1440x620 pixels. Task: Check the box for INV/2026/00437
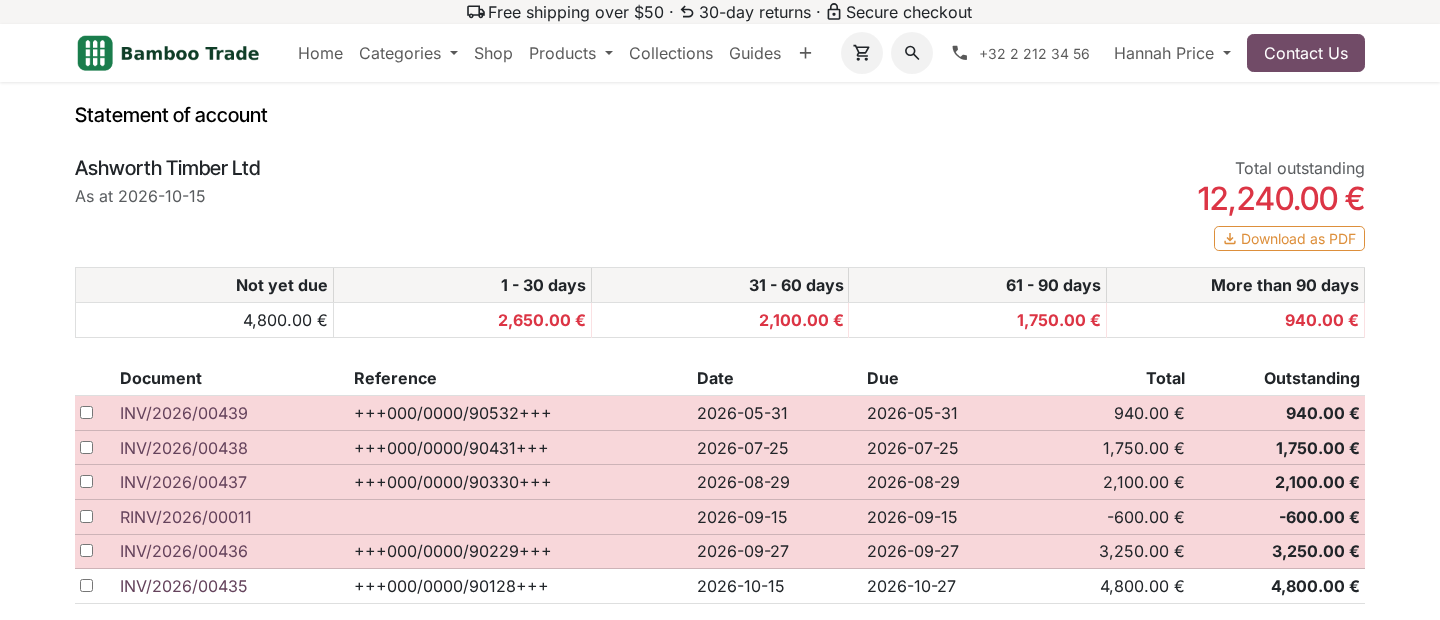87,482
